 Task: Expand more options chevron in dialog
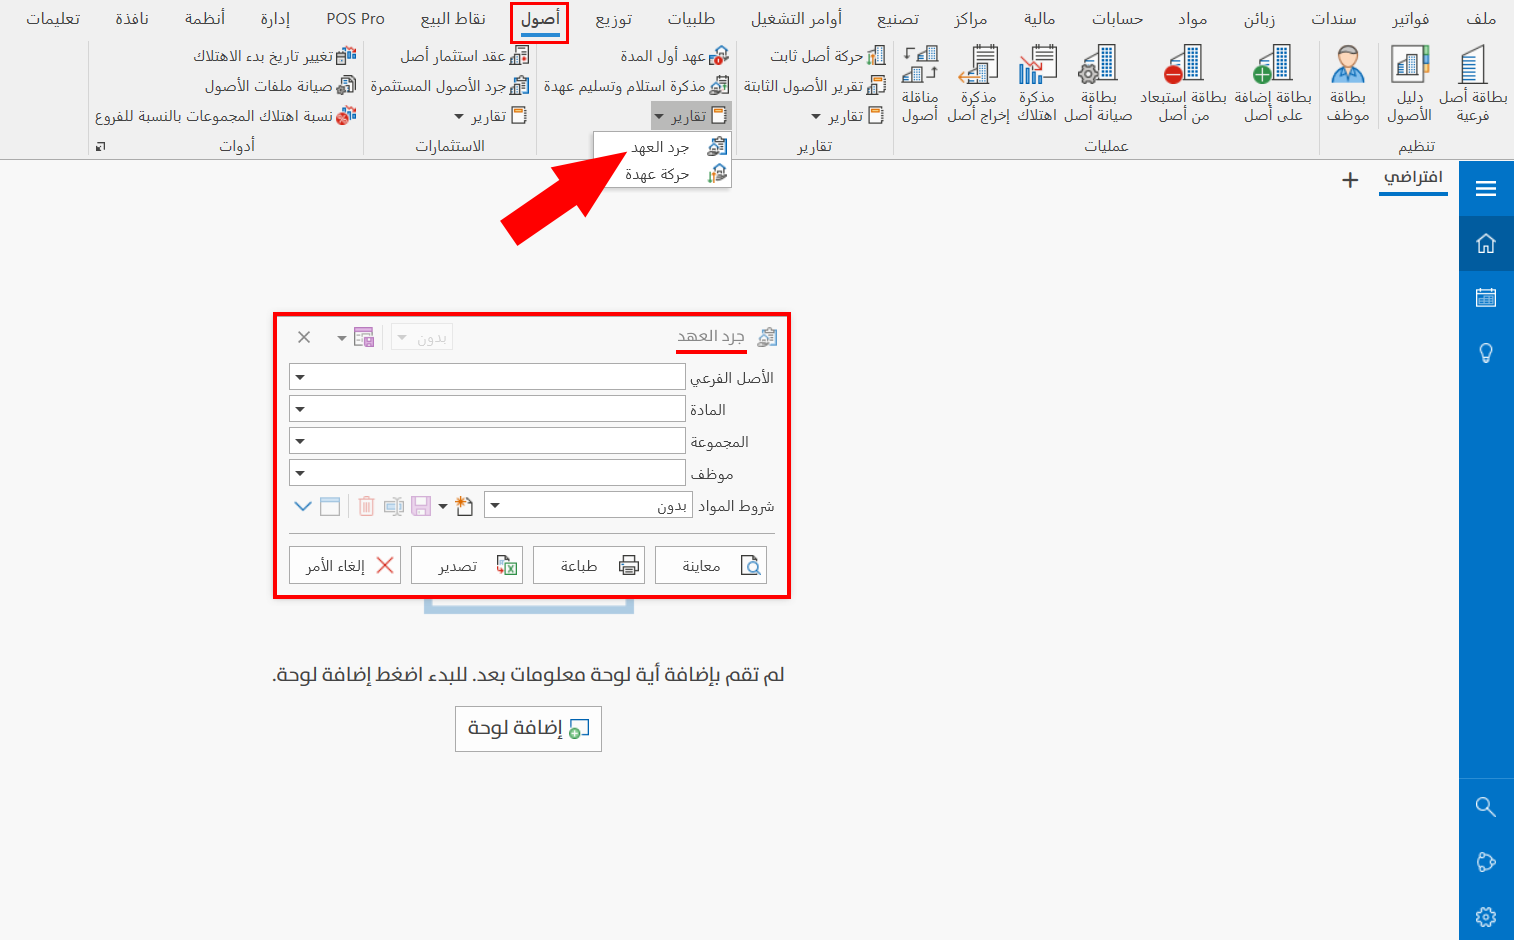pyautogui.click(x=302, y=506)
